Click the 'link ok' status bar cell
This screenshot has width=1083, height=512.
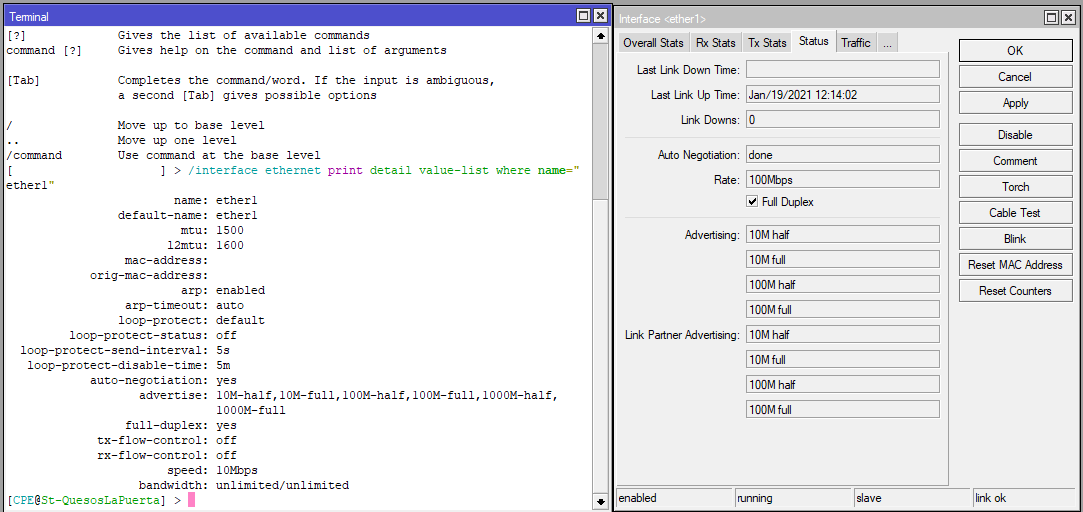tap(1026, 497)
